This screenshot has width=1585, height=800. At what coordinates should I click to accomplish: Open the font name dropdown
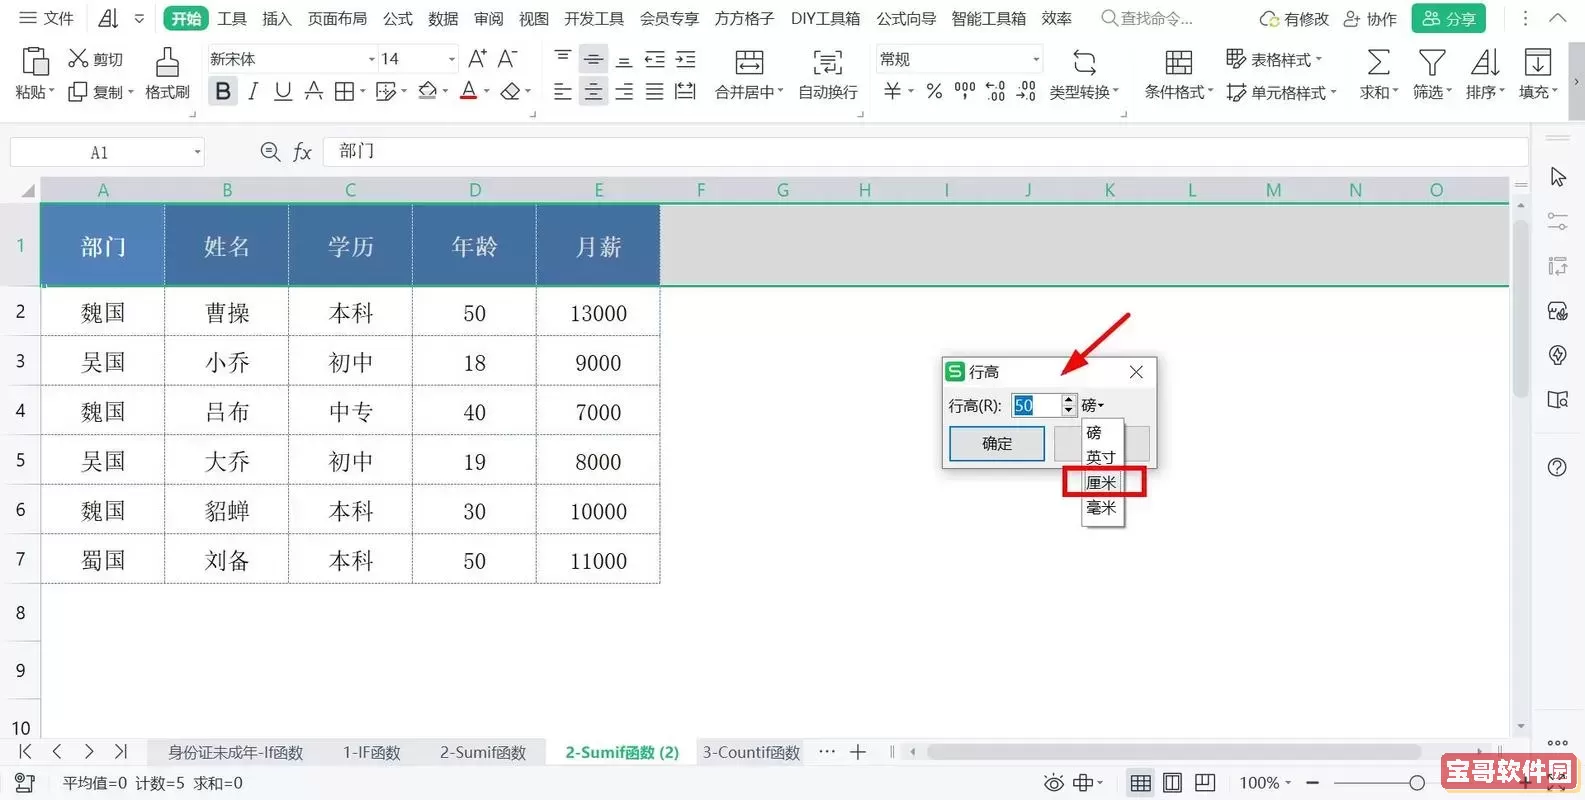click(x=372, y=60)
